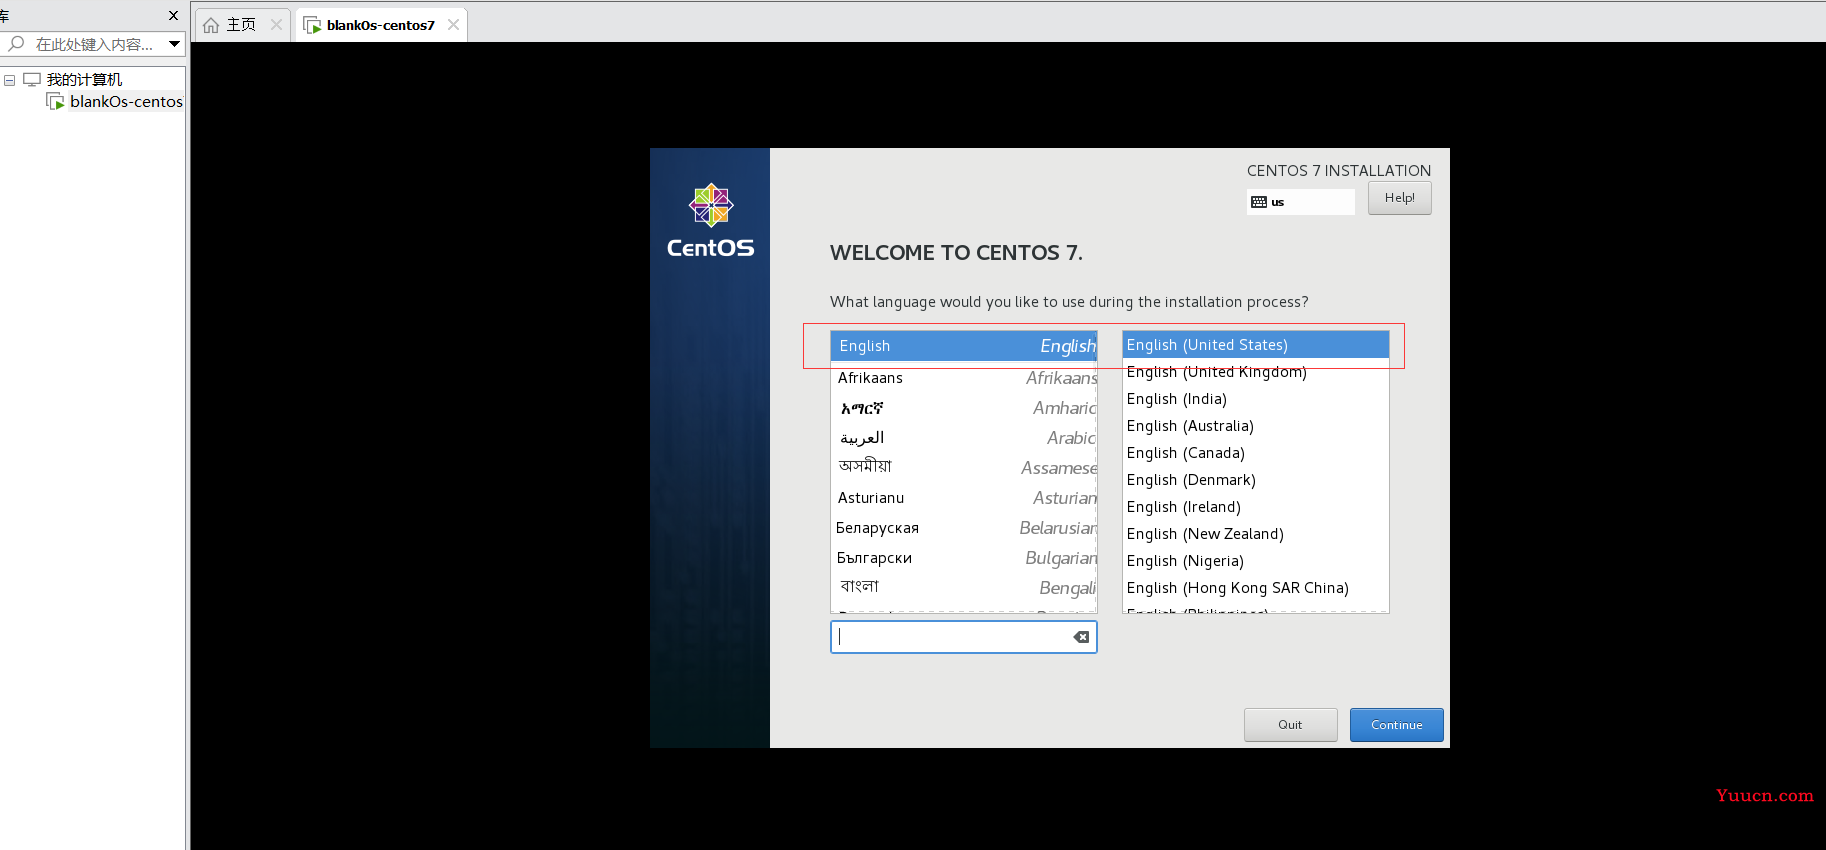
Task: Select Belarusian language row
Action: pyautogui.click(x=964, y=528)
